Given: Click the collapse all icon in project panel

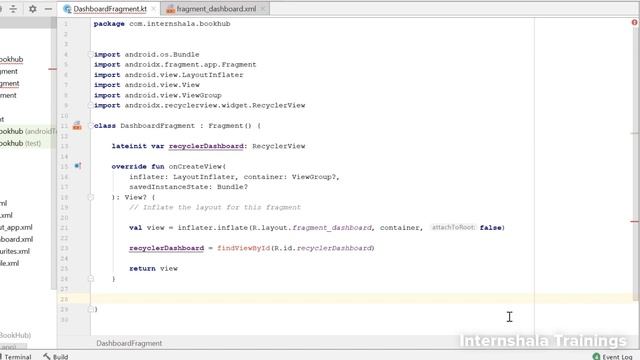Looking at the screenshot, I should (13, 9).
